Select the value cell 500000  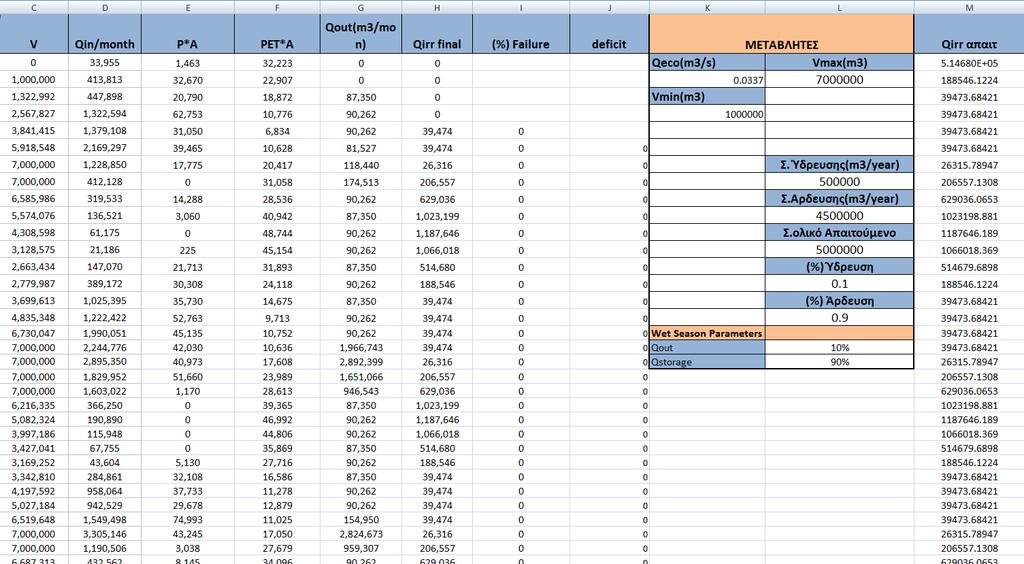(839, 181)
